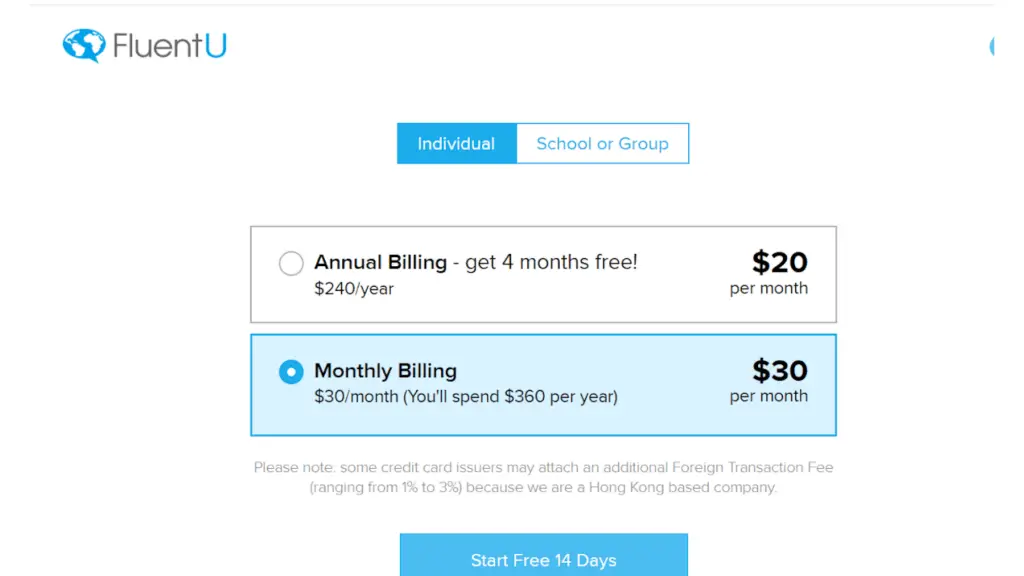The height and width of the screenshot is (576, 1024).
Task: Click the Foreign Transaction Fee note line
Action: [x=543, y=468]
